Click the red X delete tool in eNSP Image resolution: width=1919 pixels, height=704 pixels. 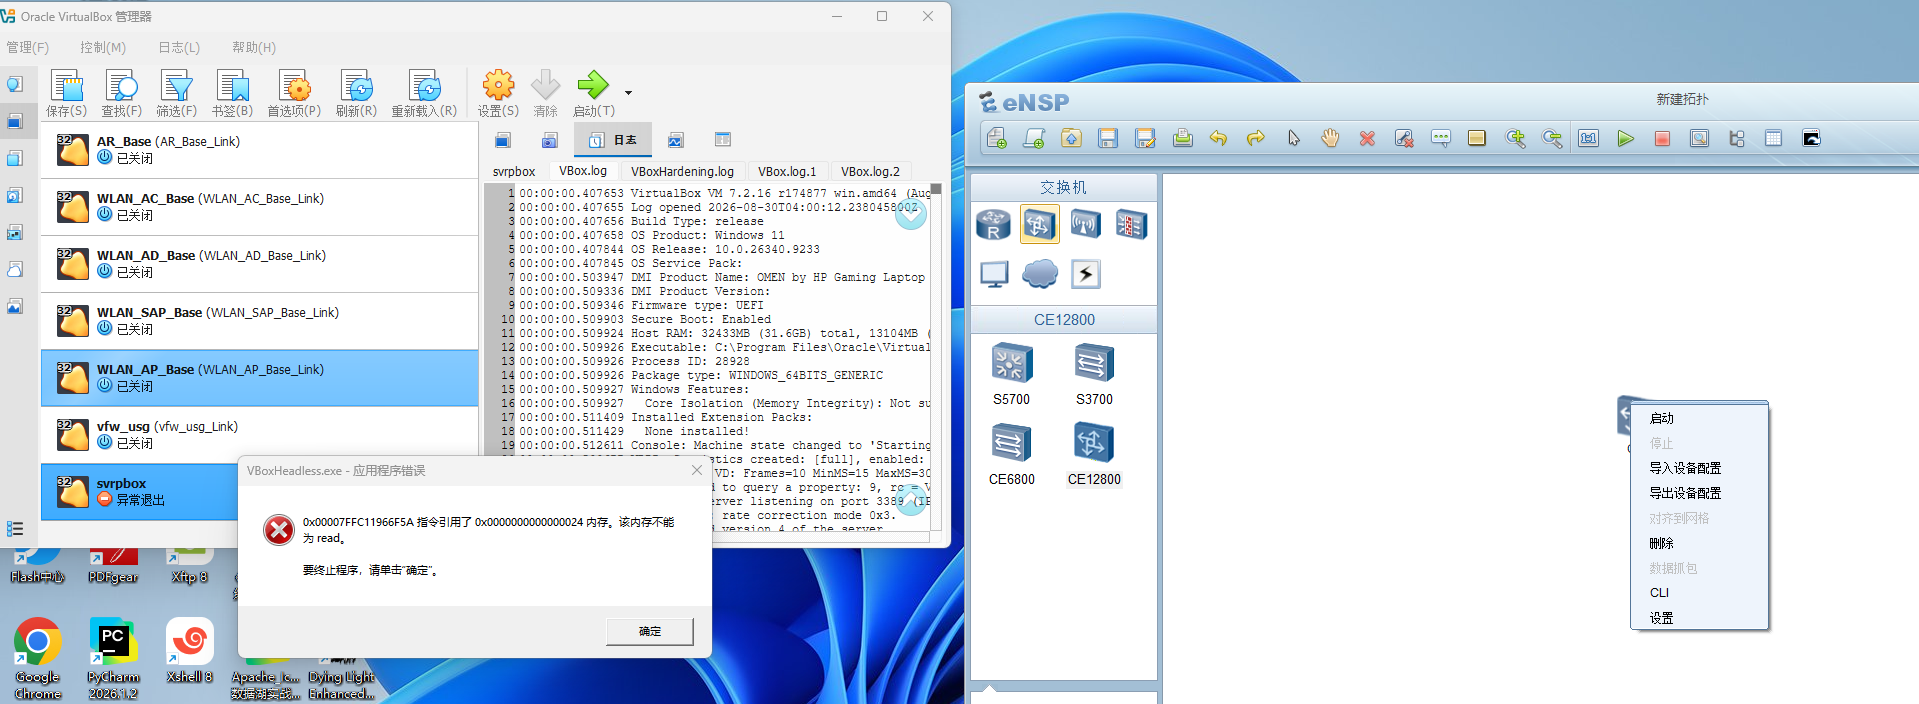pos(1367,138)
